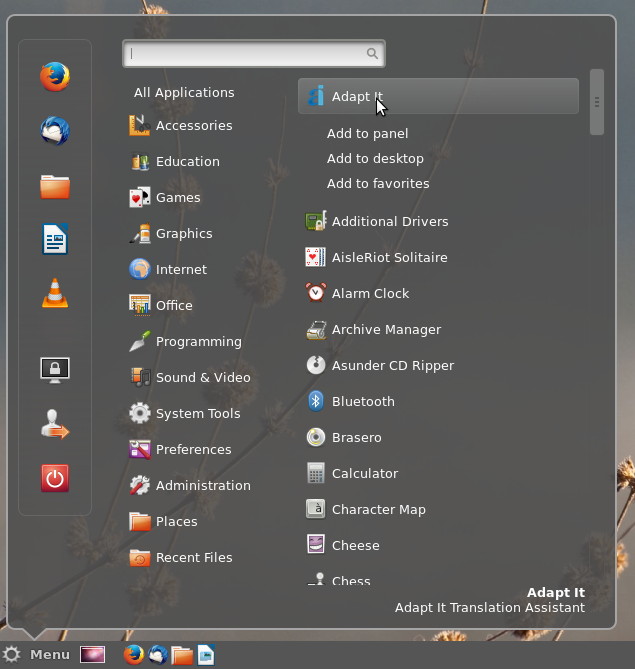
Task: Open Bluetooth settings from the app list
Action: point(362,401)
